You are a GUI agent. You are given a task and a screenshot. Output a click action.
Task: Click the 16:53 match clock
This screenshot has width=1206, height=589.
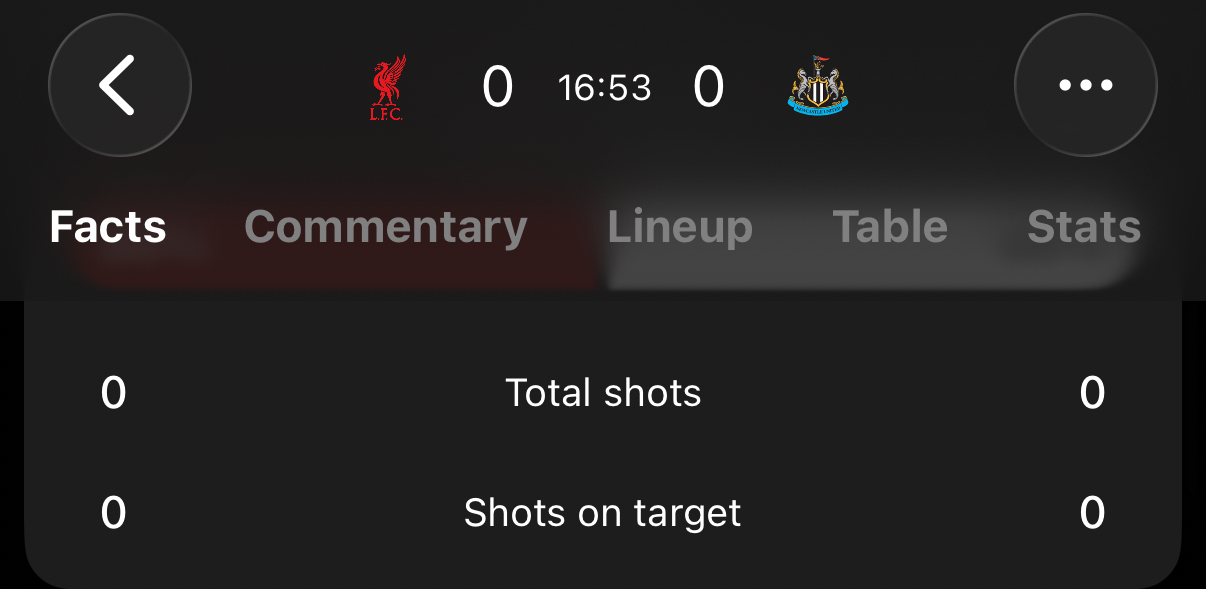click(x=605, y=88)
